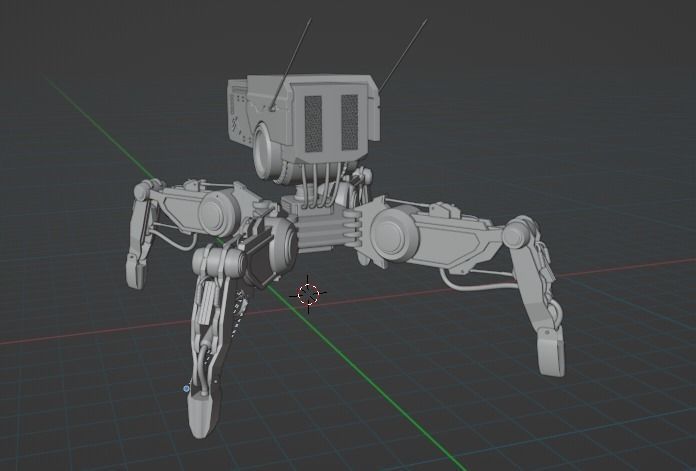696x471 pixels.
Task: Click the 3D cursor crosshair in the viewport
Action: pos(308,294)
